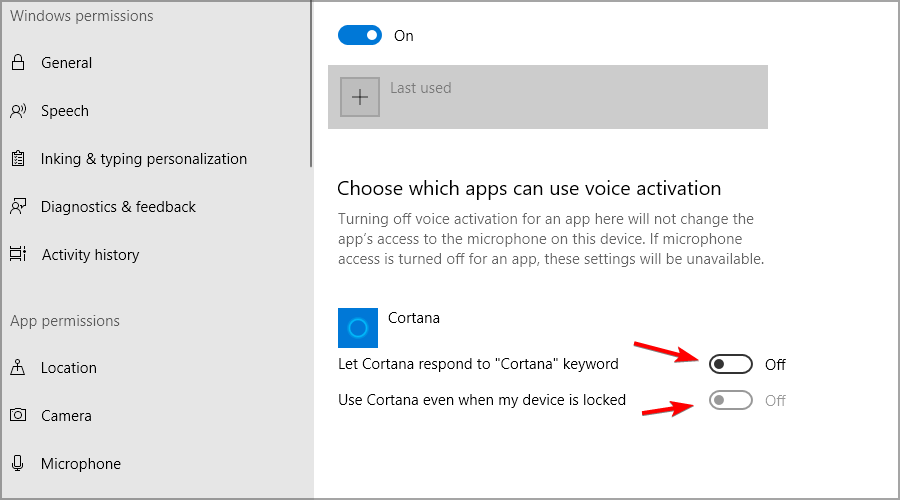Open the General settings page
The width and height of the screenshot is (900, 500).
tap(66, 63)
